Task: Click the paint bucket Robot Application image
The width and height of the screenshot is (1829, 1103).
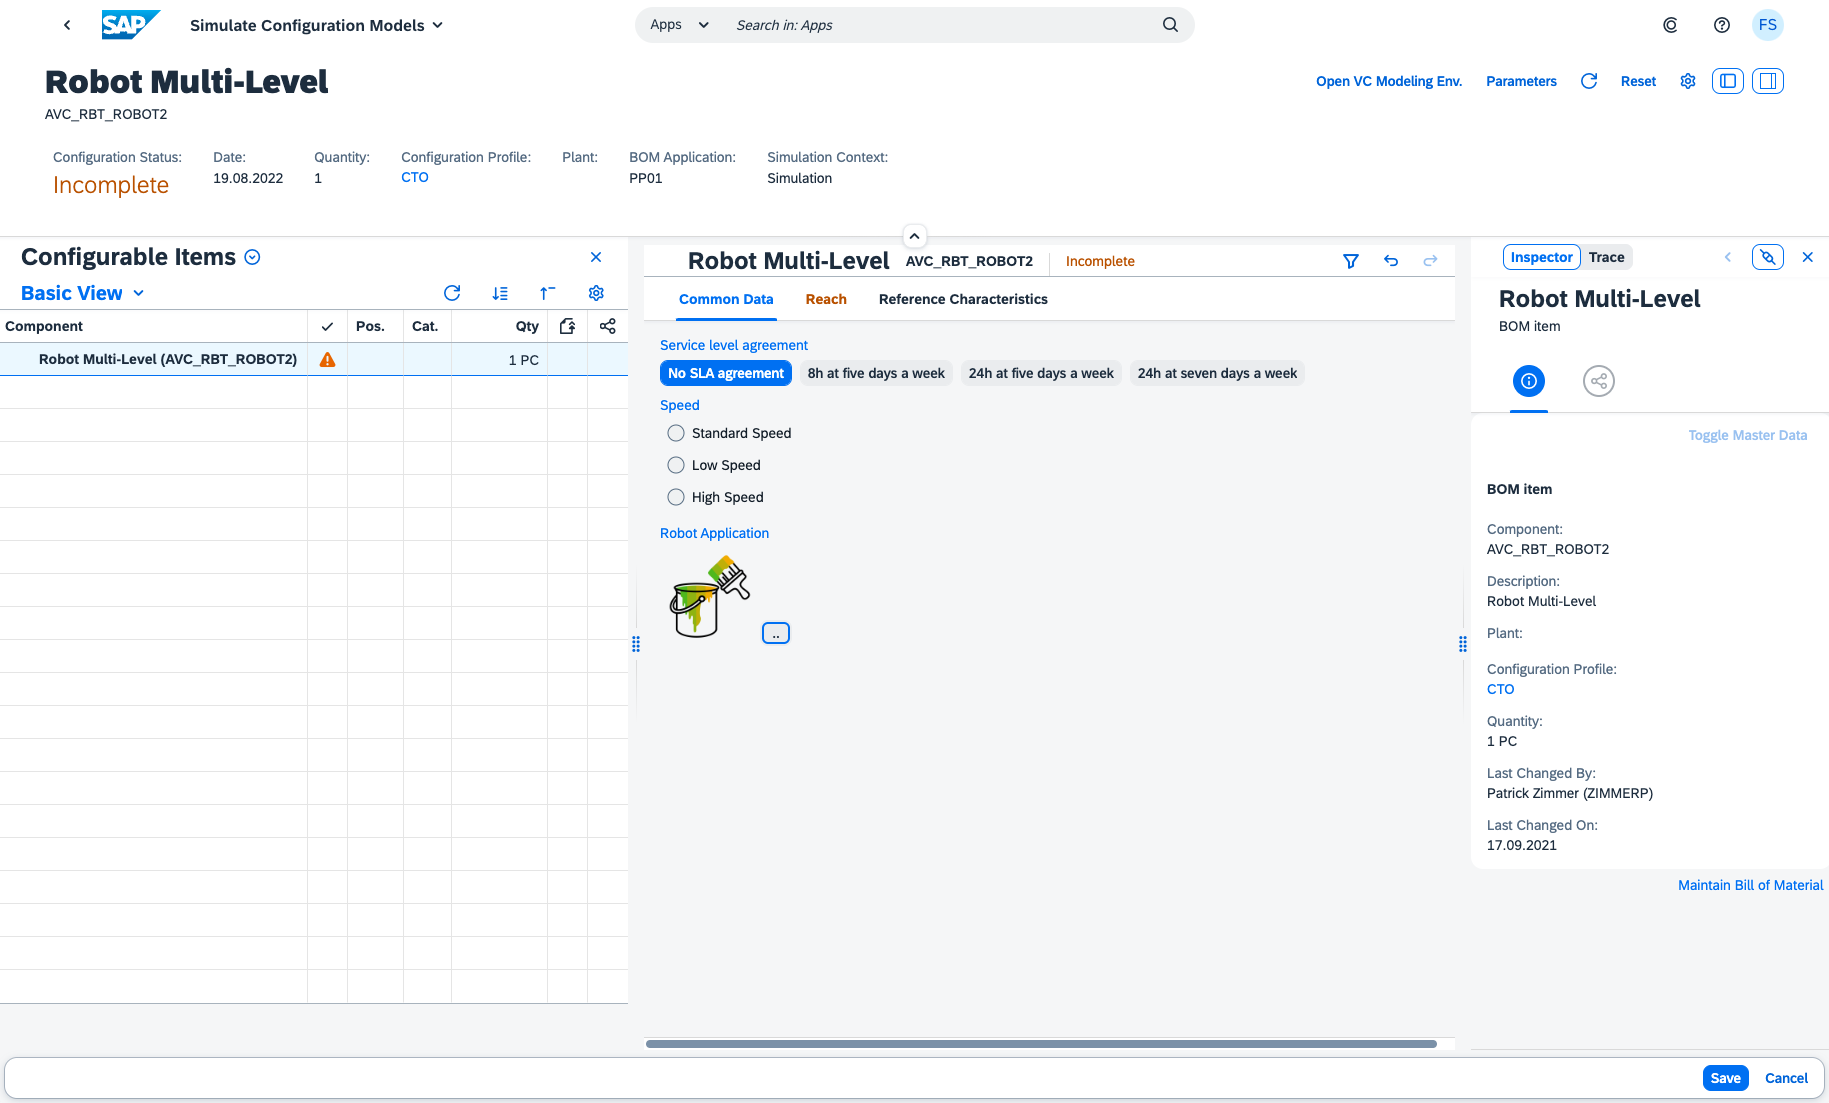Action: [x=709, y=597]
